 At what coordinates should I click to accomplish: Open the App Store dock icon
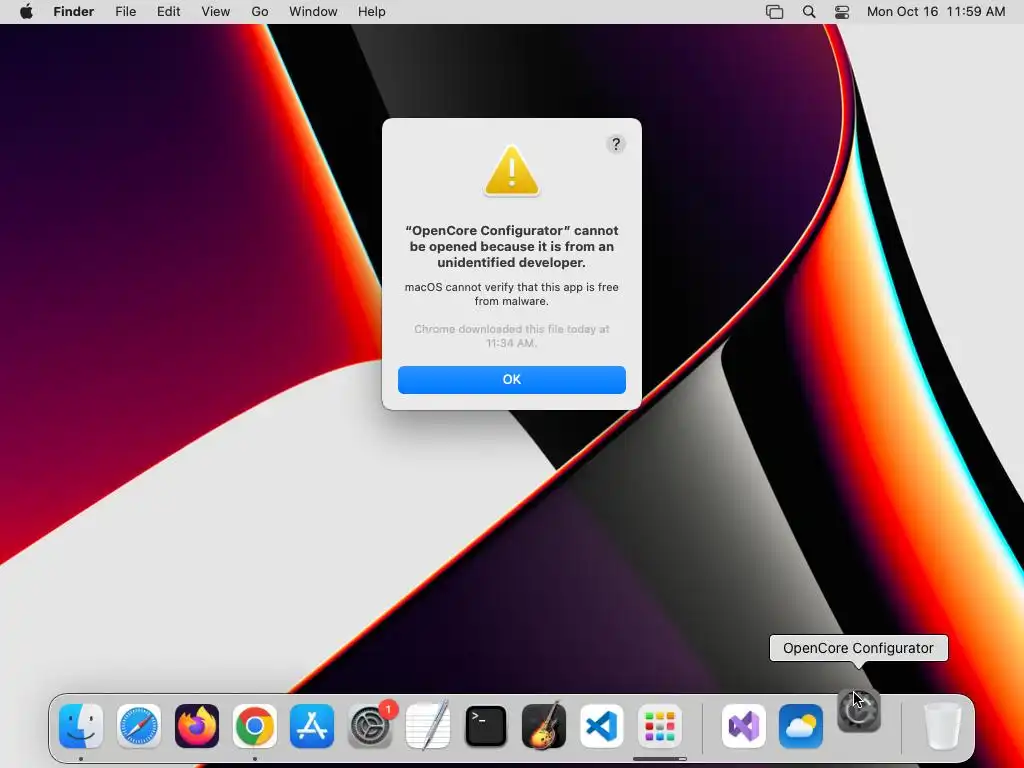click(312, 726)
